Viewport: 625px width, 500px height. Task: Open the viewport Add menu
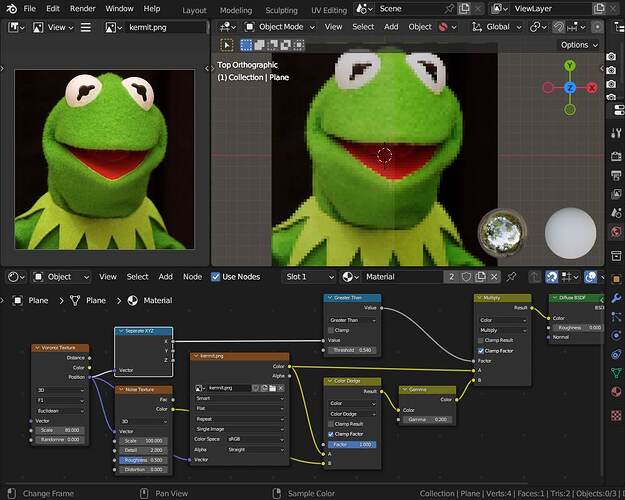click(391, 27)
